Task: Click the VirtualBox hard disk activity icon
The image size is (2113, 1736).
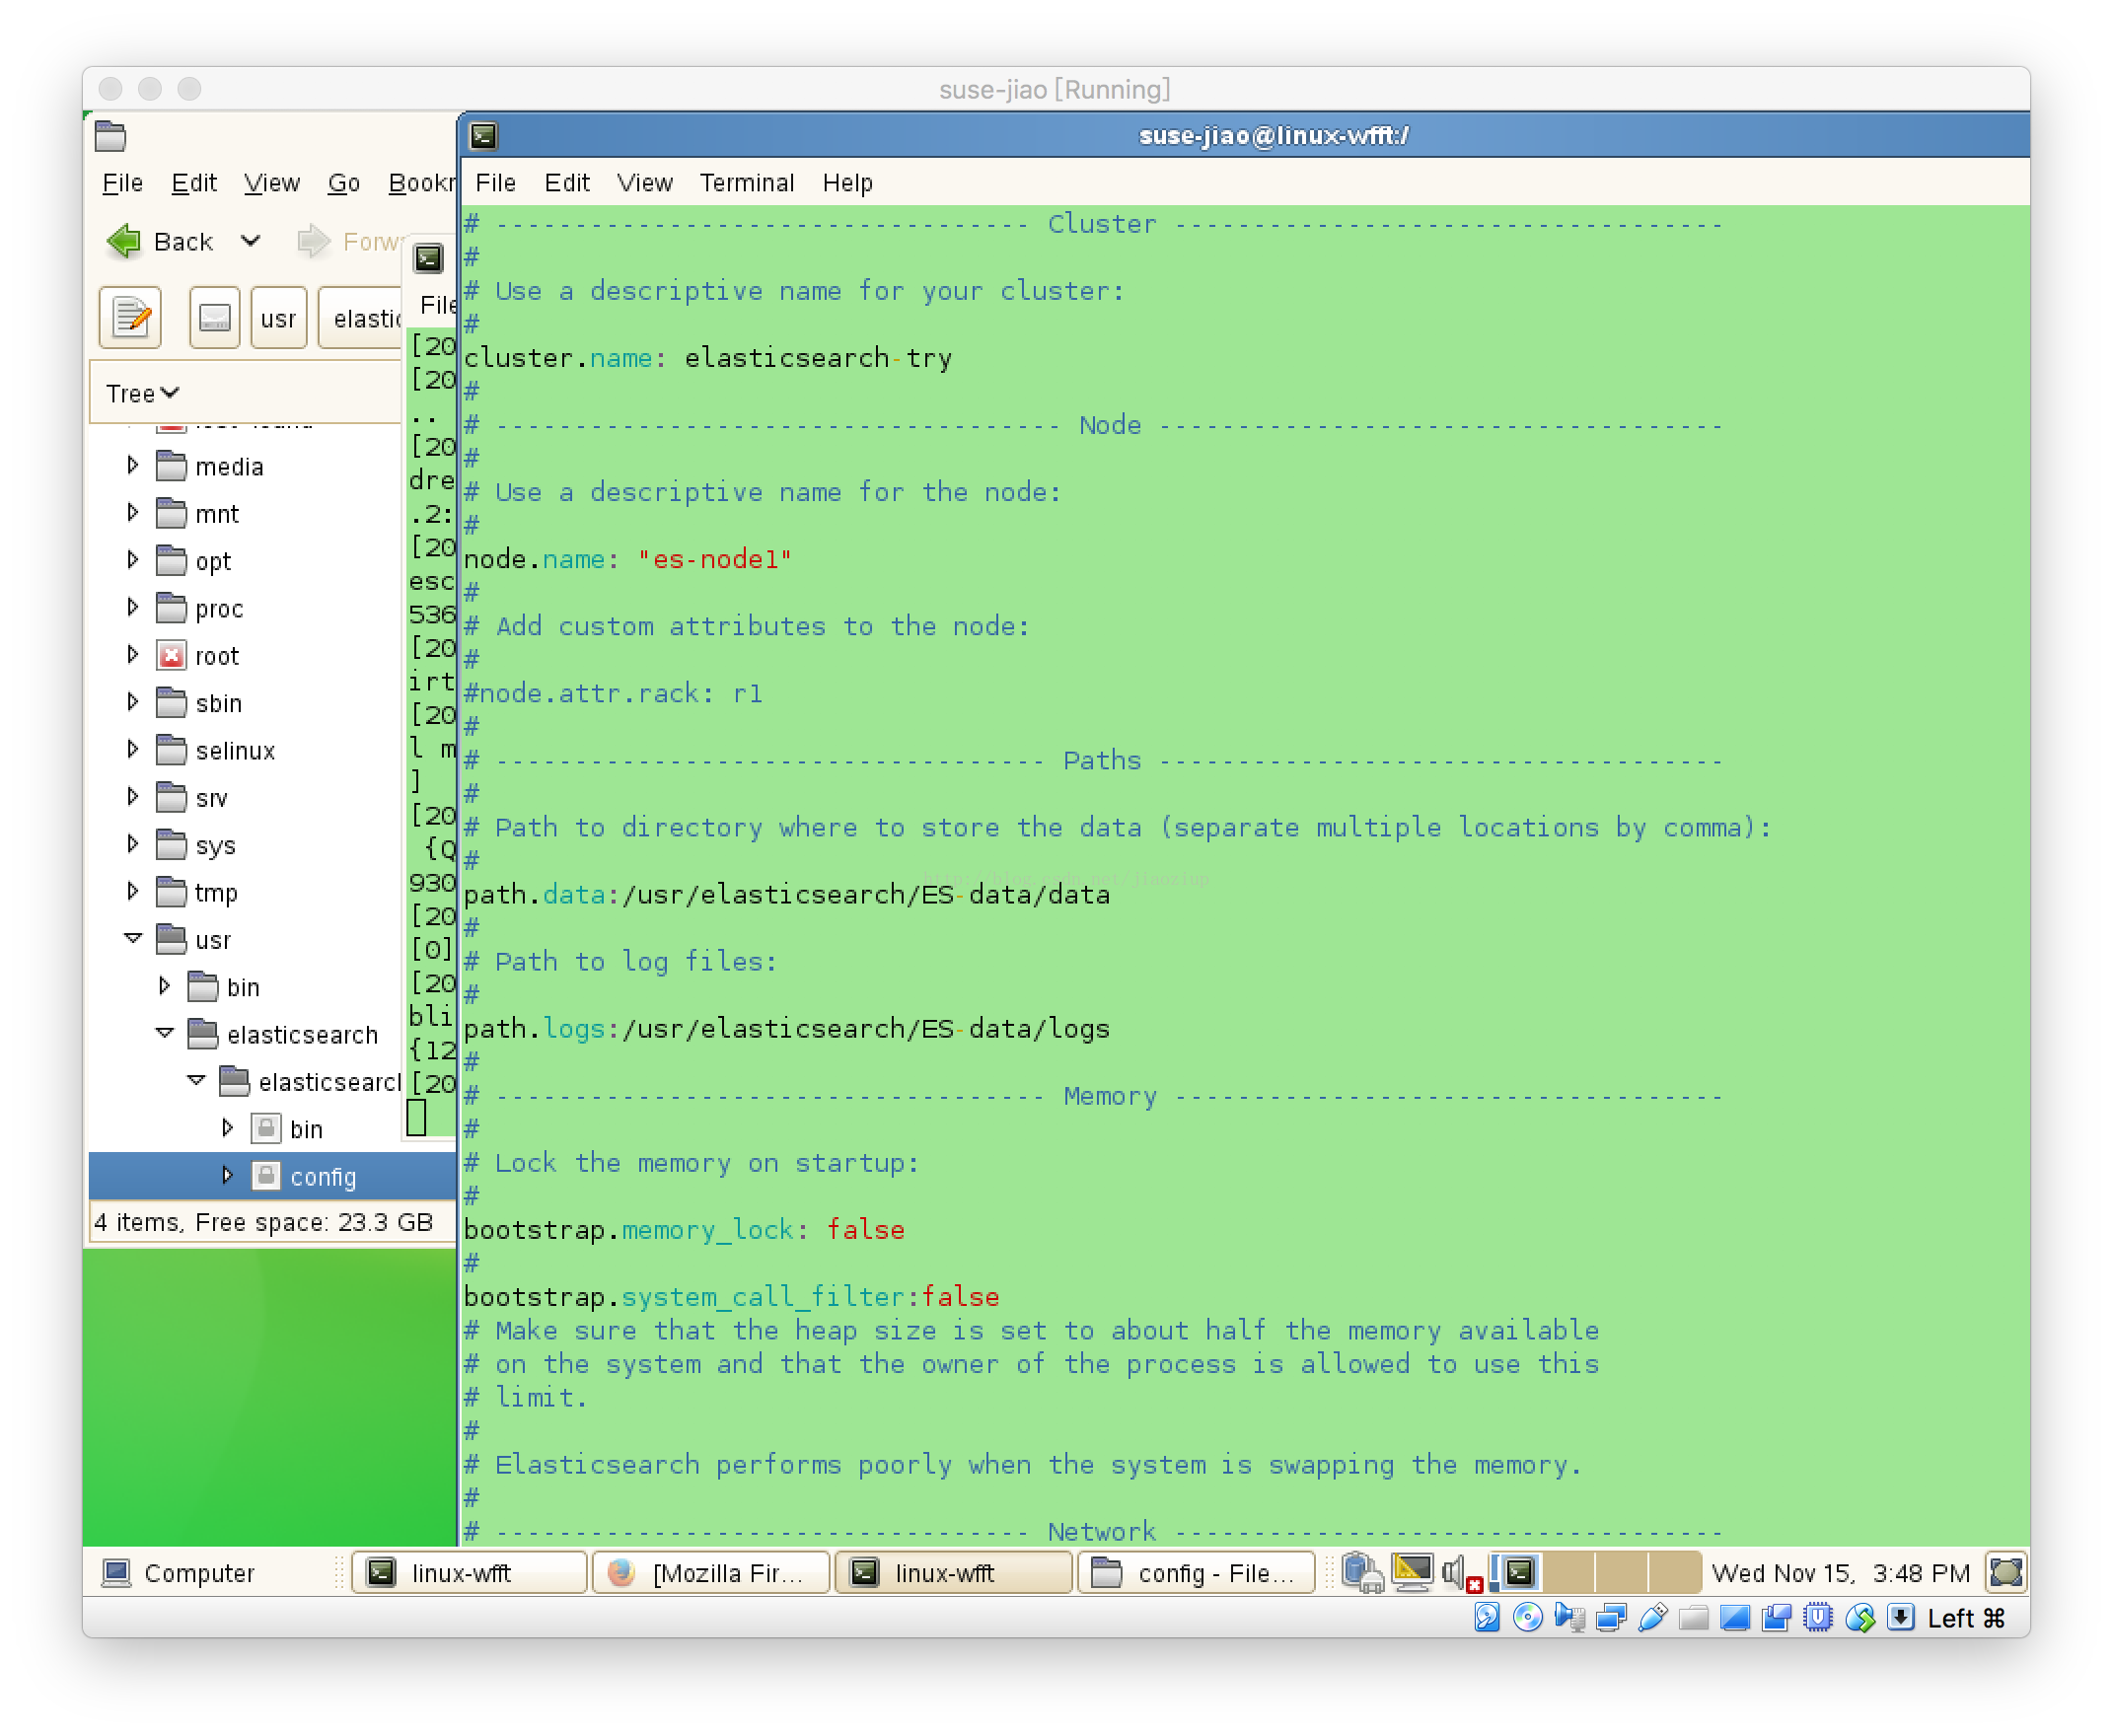Action: pos(1486,1618)
